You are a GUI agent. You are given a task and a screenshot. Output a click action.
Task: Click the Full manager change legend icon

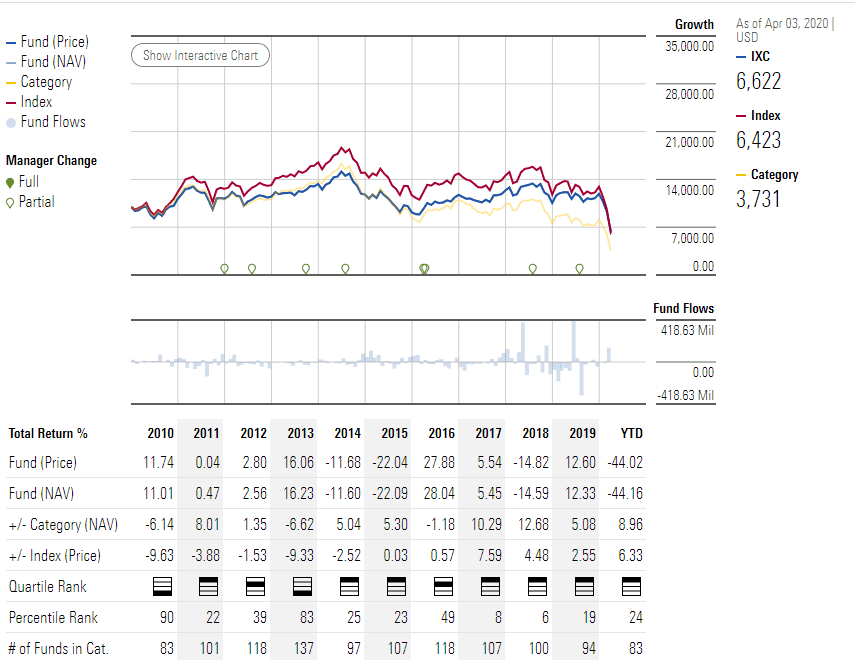click(10, 182)
